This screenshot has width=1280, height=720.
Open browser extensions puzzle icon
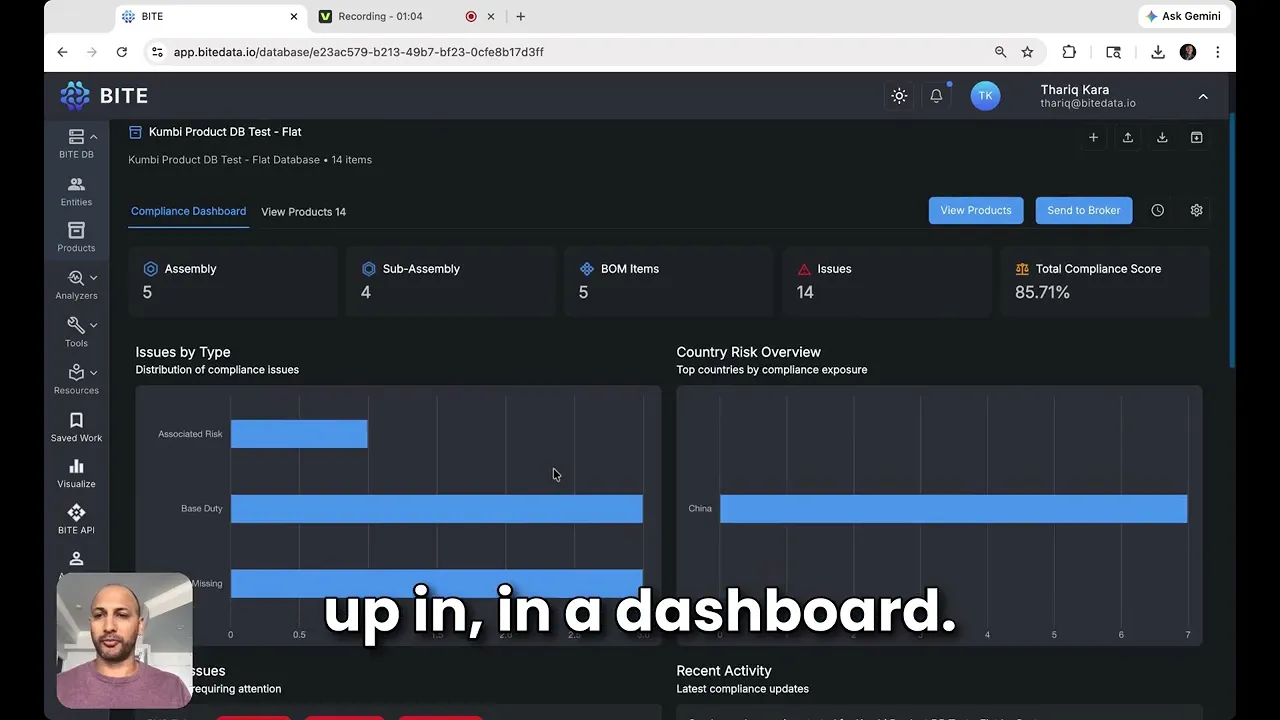[x=1069, y=52]
